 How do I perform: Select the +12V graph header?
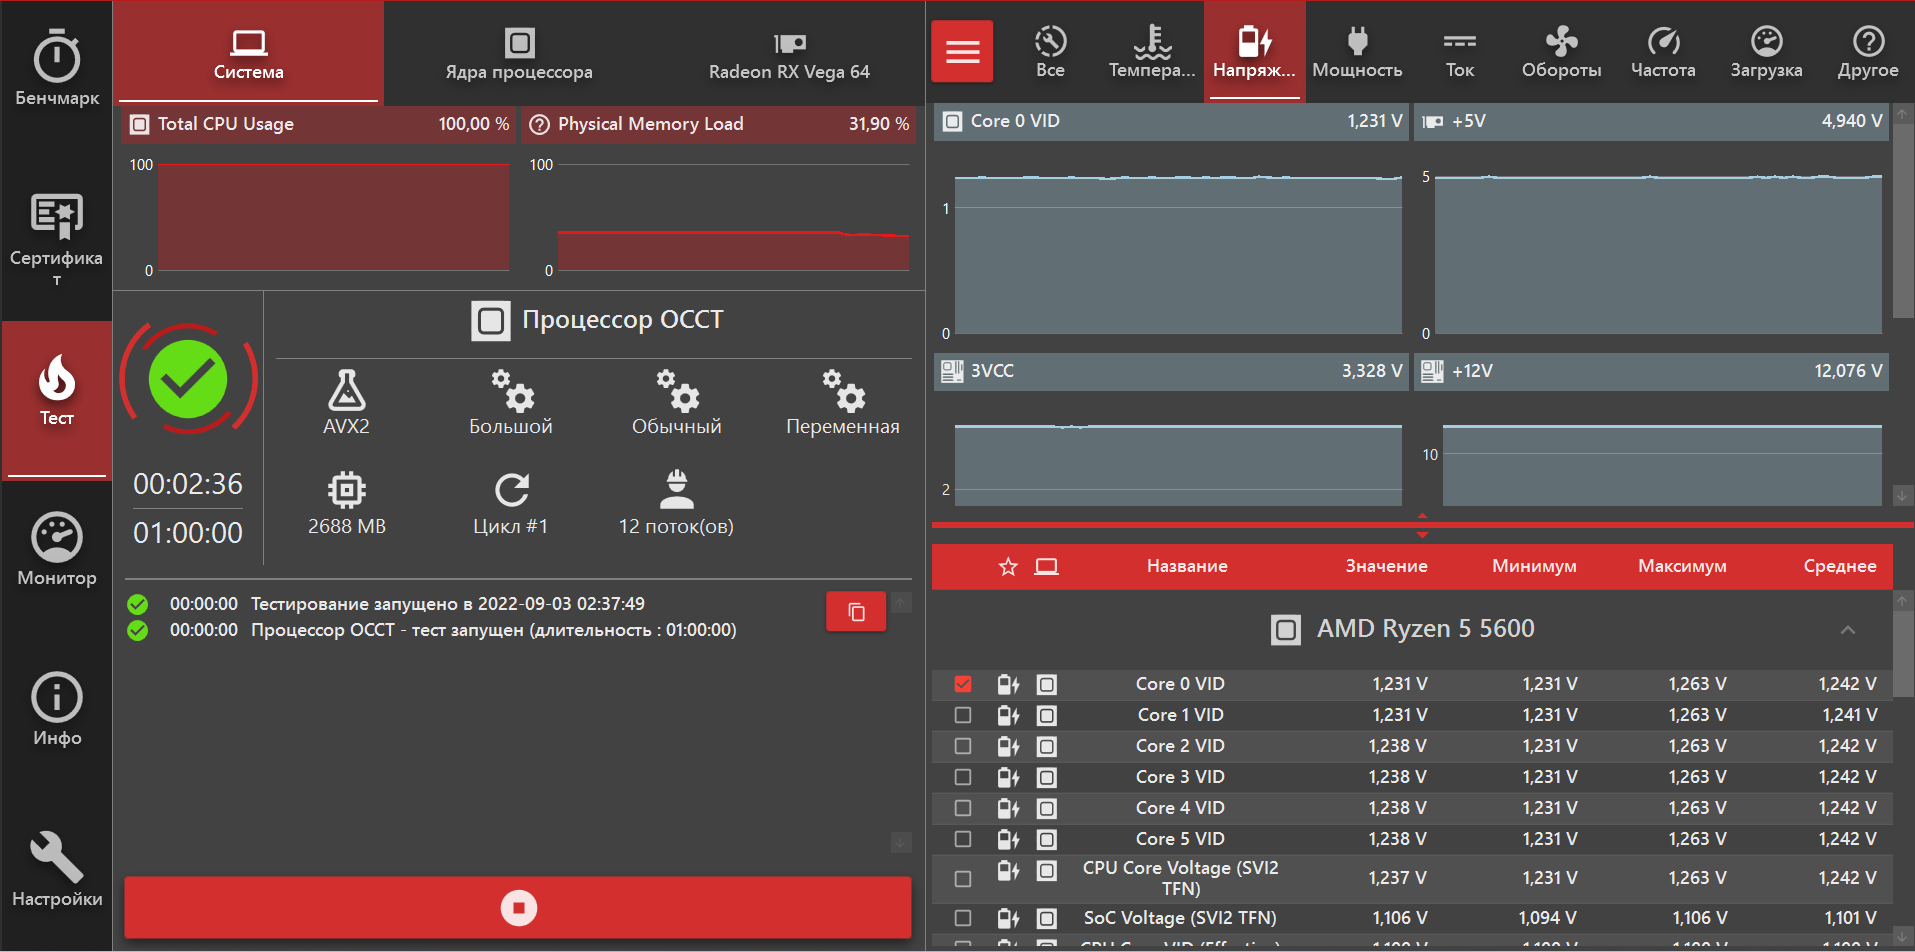pos(1651,371)
